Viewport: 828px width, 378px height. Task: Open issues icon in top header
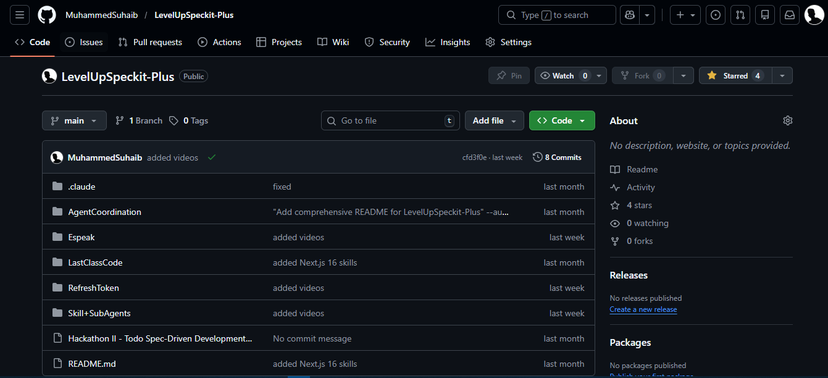click(x=716, y=15)
